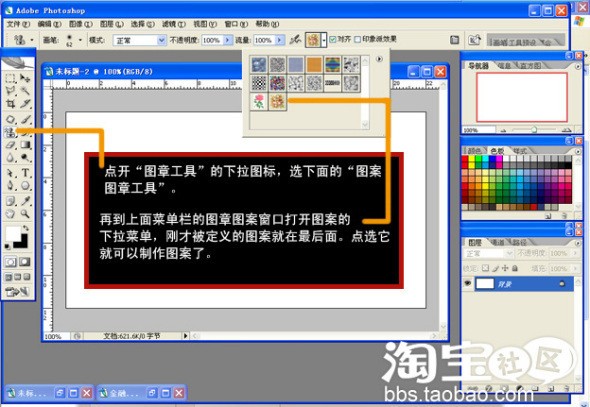This screenshot has width=590, height=407.
Task: Switch to the 路径 tab
Action: point(519,243)
